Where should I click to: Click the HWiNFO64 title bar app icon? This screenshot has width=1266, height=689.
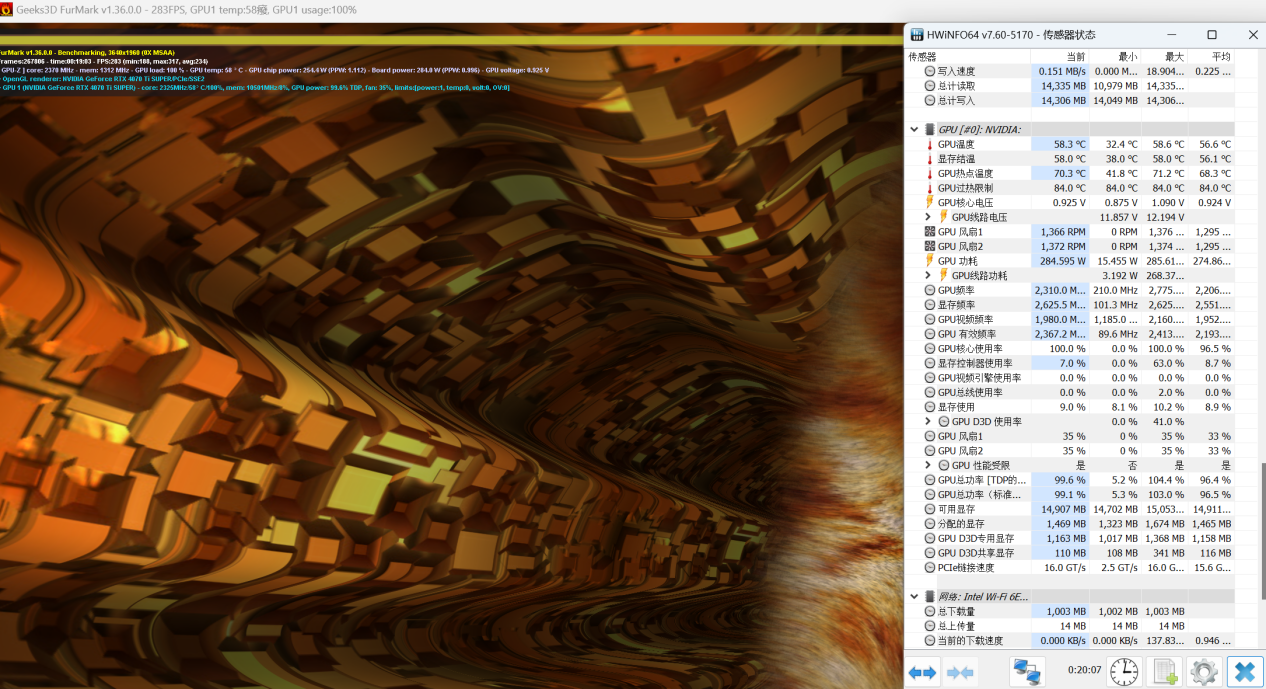coord(916,34)
